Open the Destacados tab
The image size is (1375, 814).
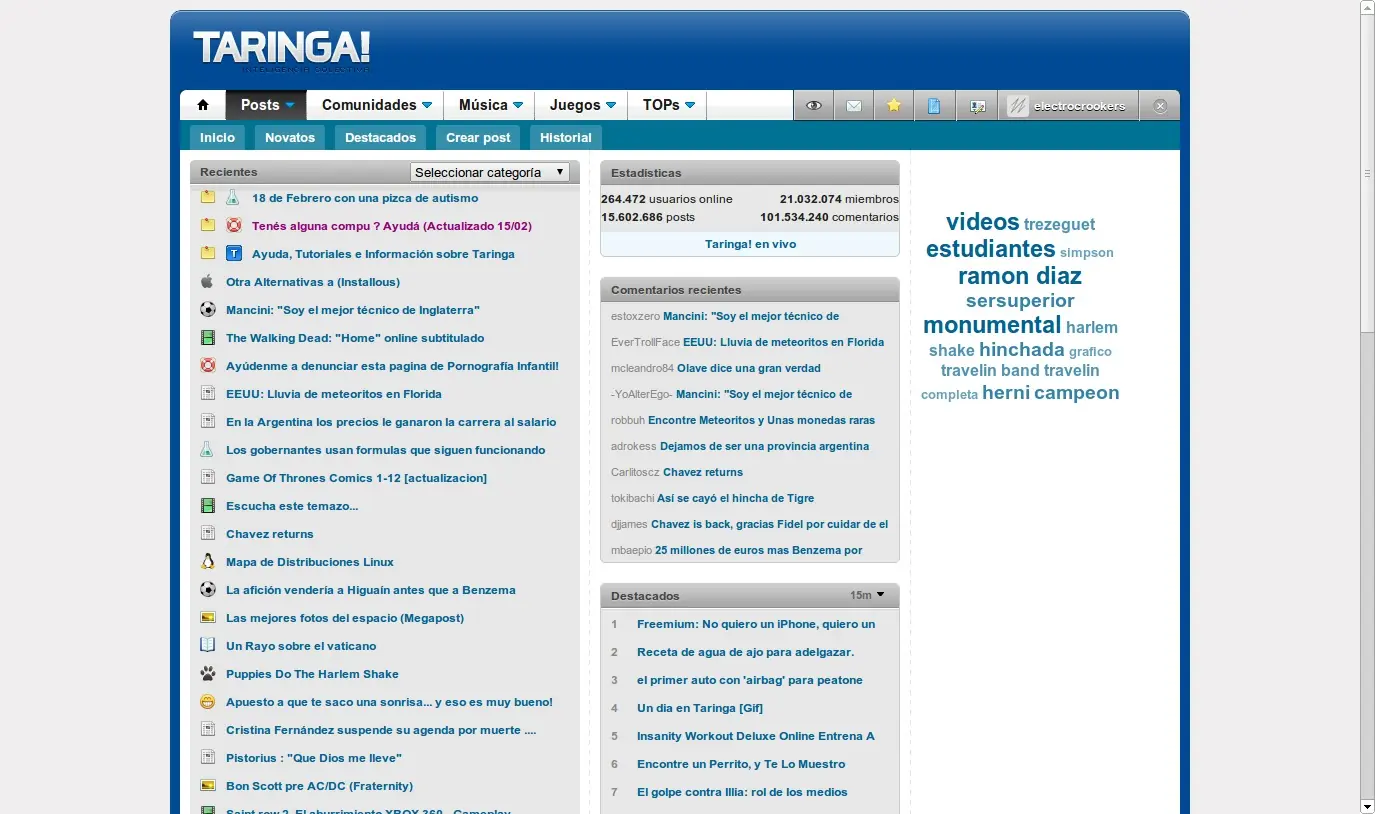pos(380,138)
